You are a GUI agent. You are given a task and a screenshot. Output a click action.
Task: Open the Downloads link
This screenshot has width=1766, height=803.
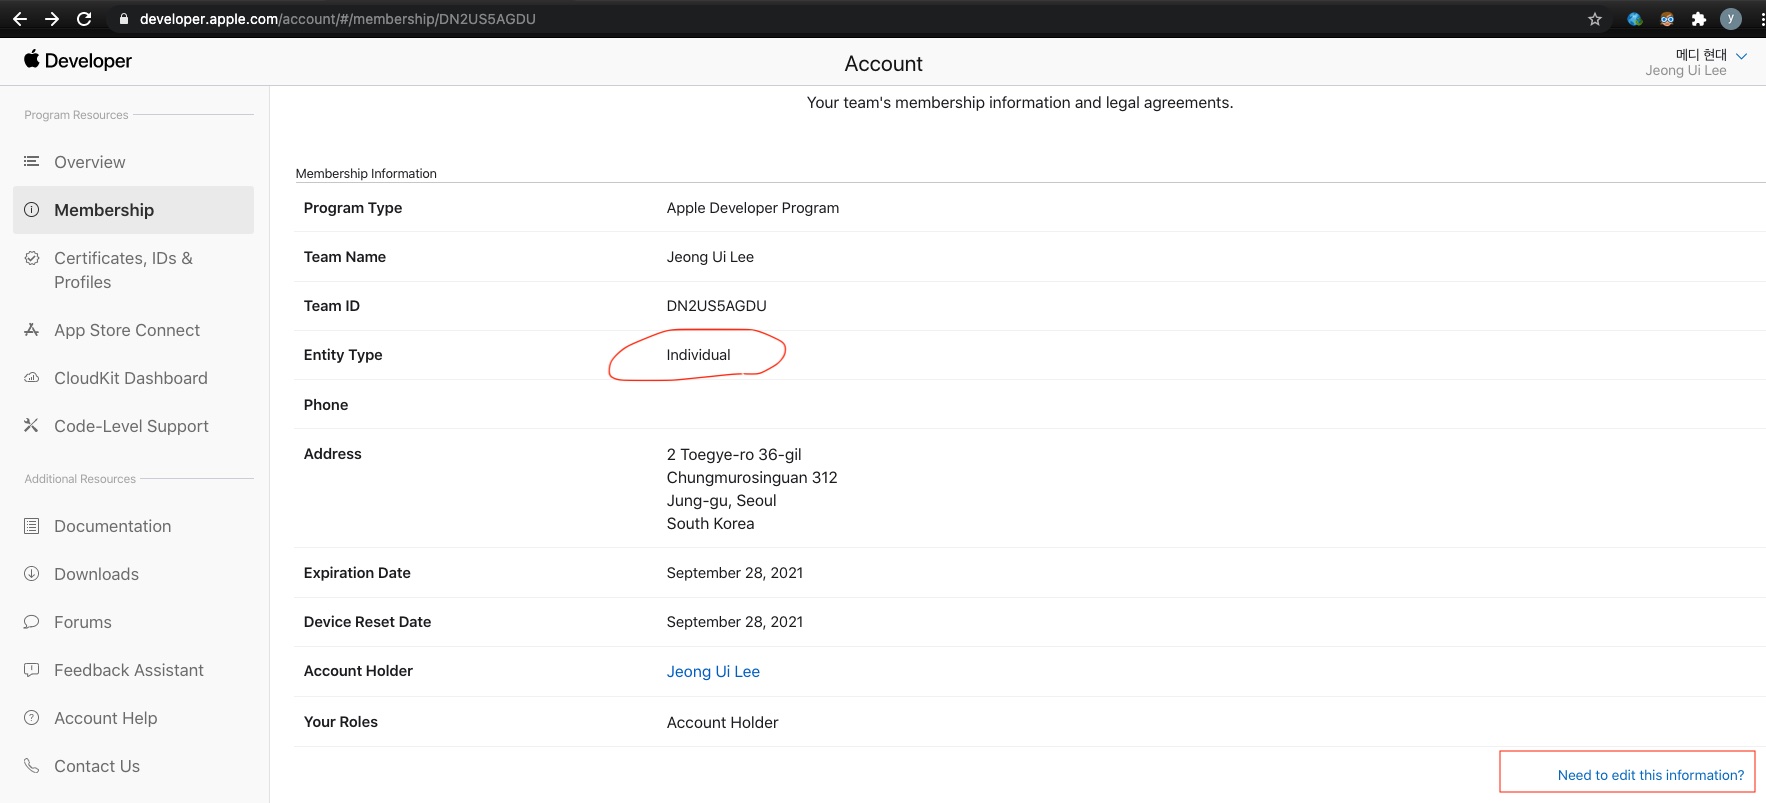coord(96,574)
